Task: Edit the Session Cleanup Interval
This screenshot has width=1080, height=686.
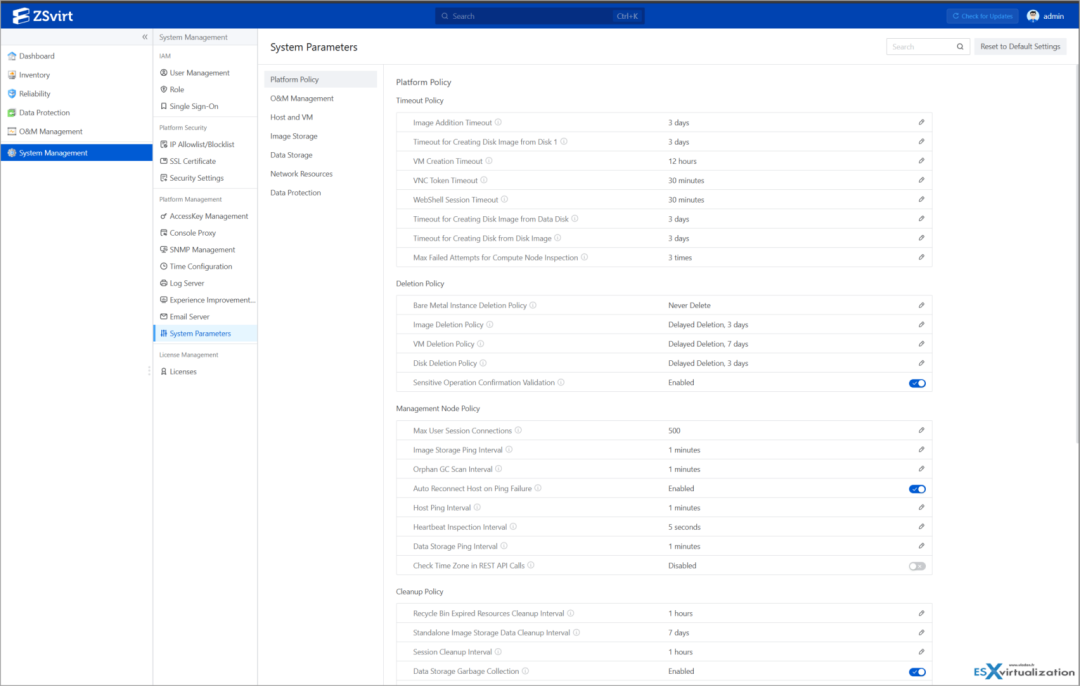Action: coord(921,652)
